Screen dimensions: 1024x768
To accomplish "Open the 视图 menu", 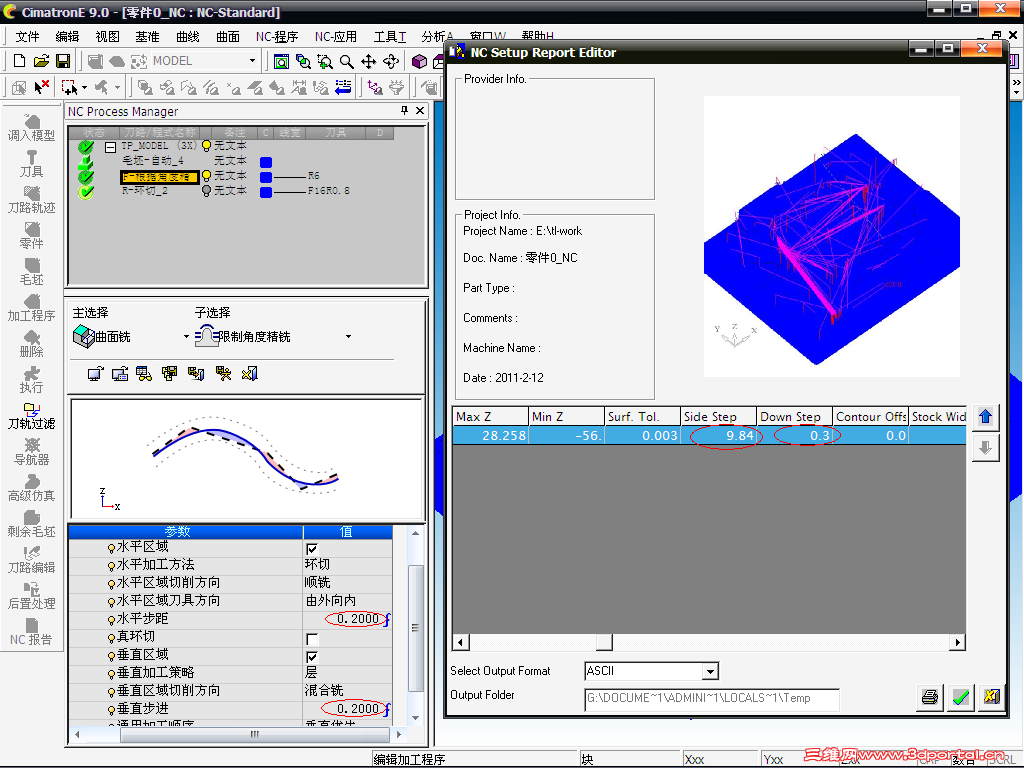I will tap(107, 37).
